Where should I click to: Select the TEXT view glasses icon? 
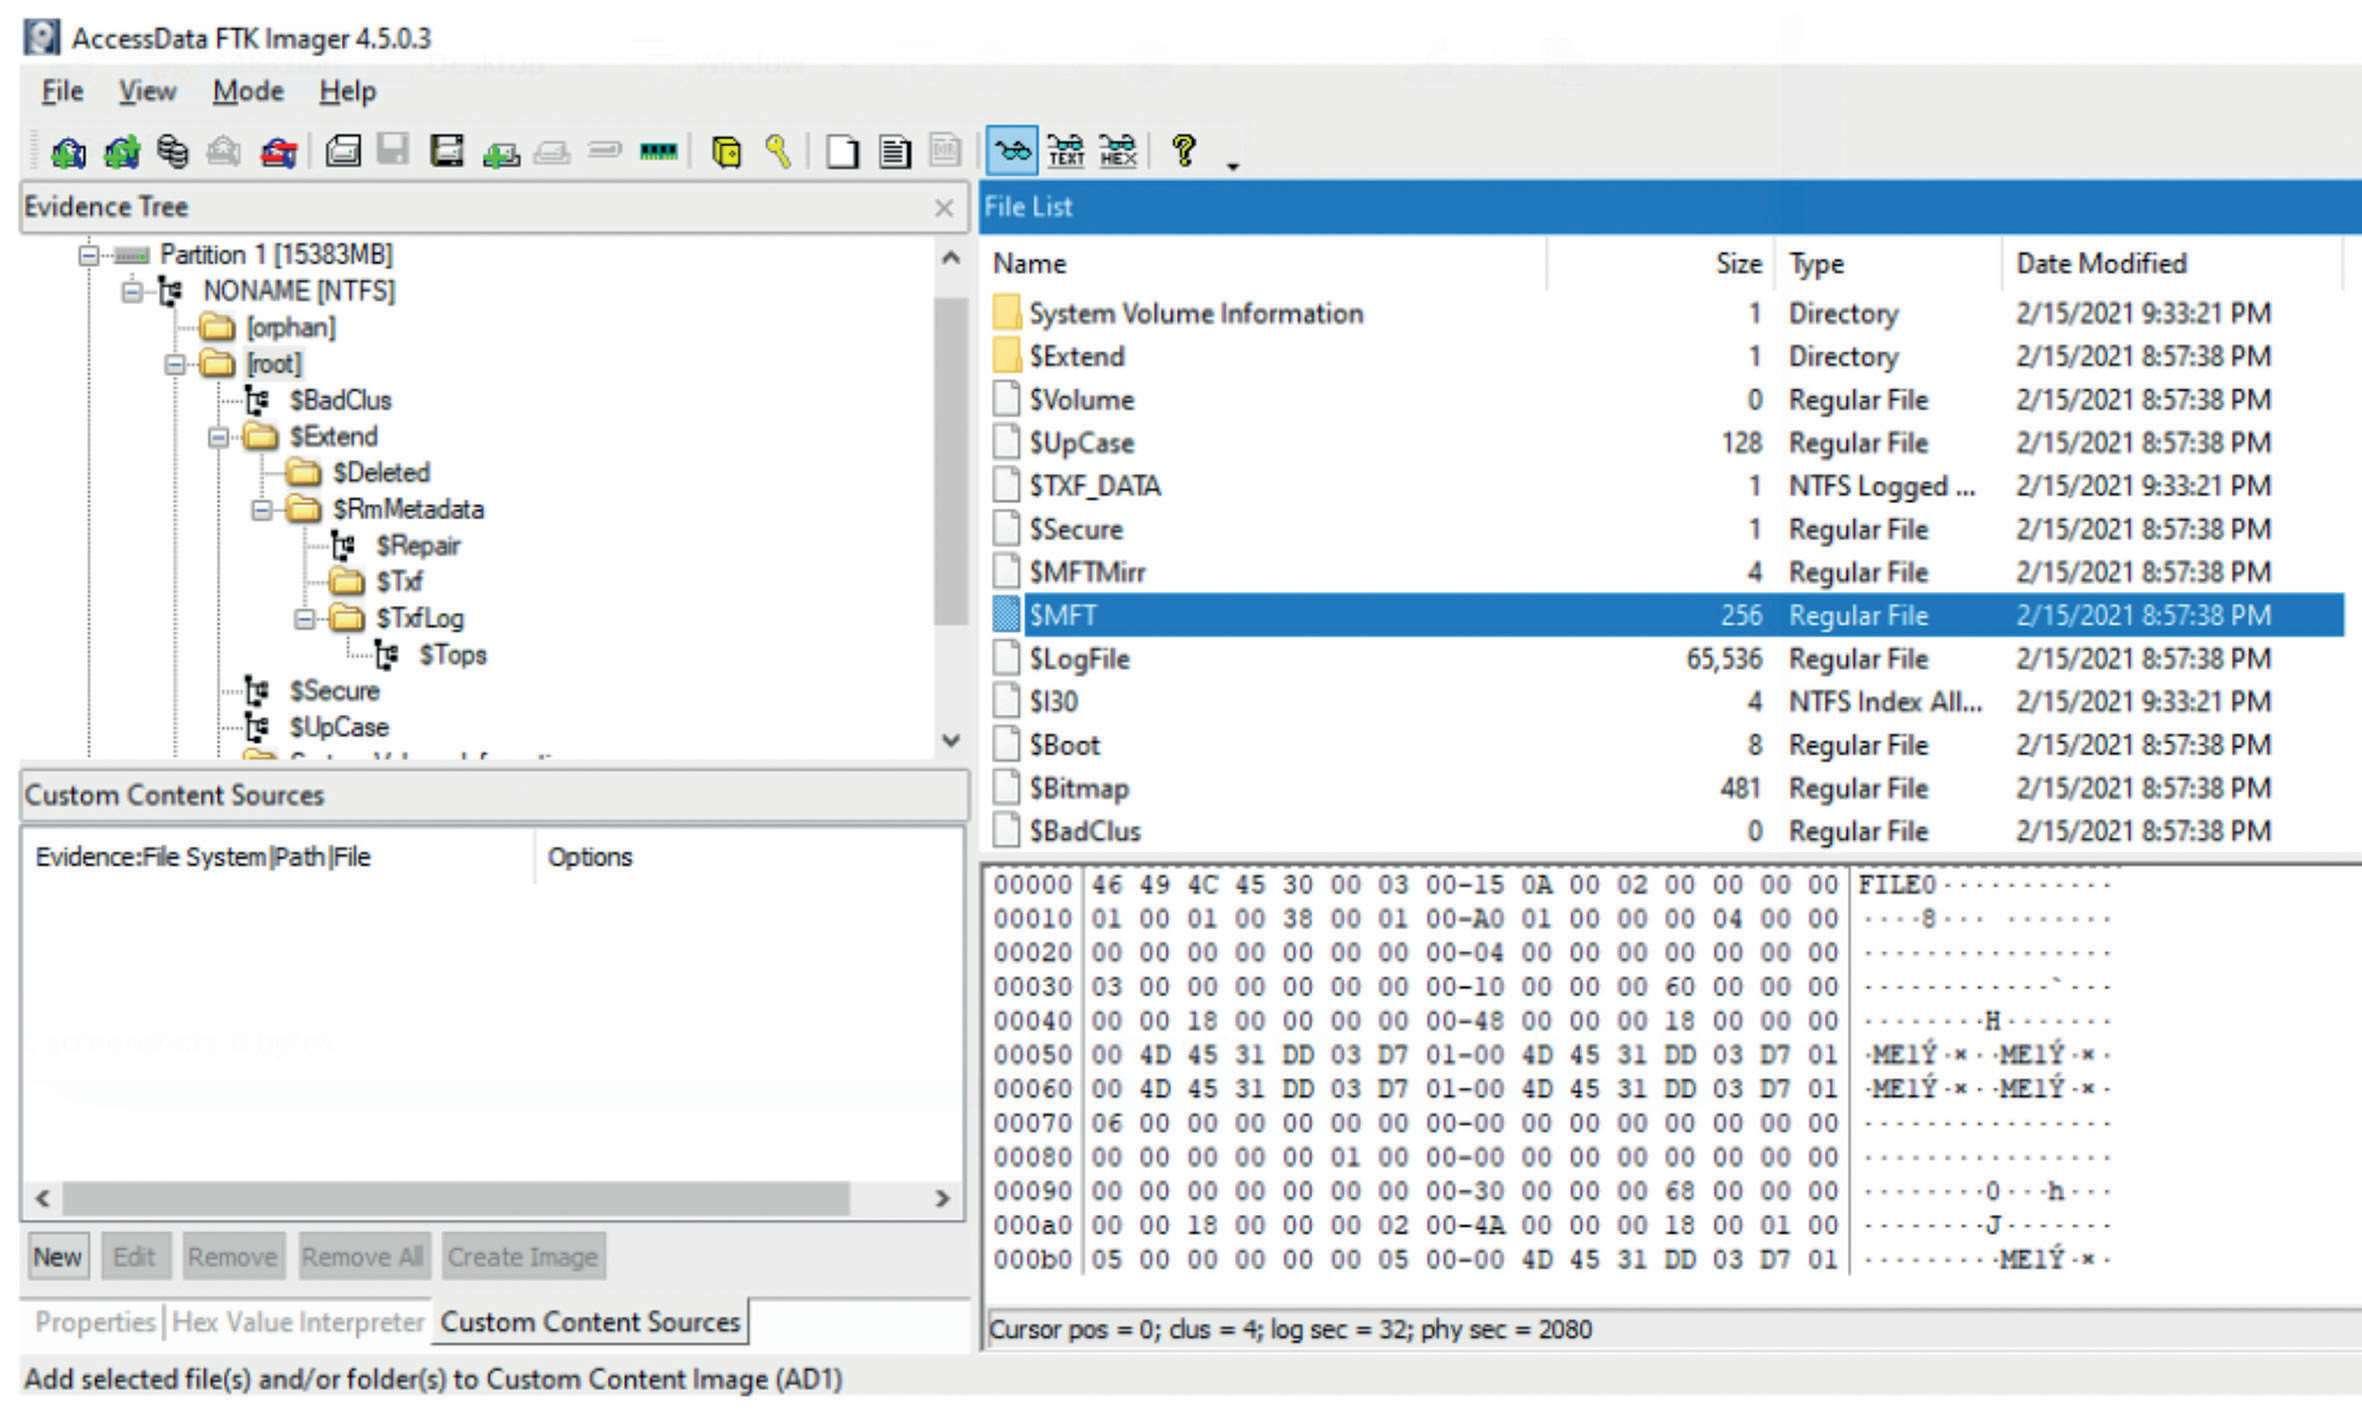pyautogui.click(x=1065, y=152)
